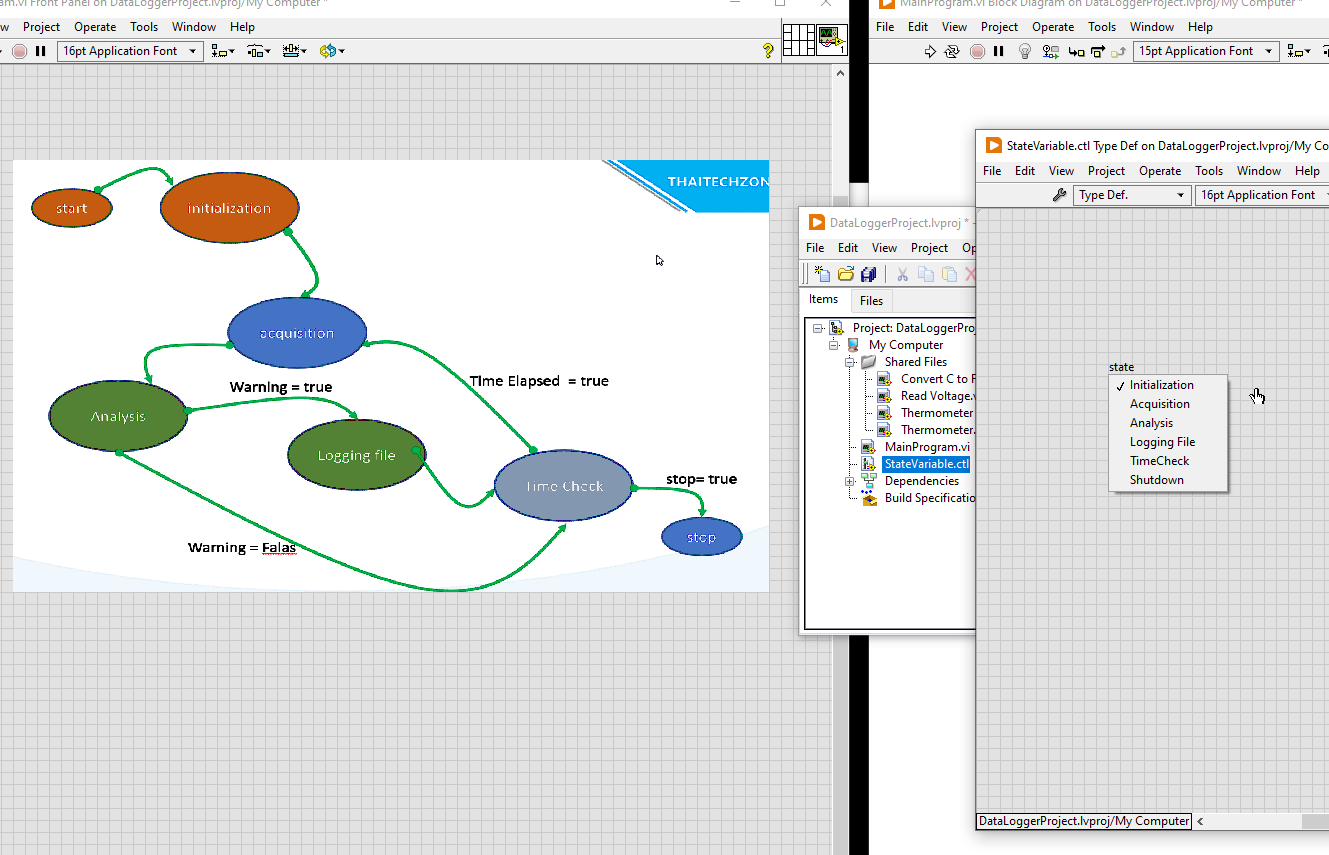Open Operate menu in StateVariable.ctl window
Screen dimensions: 1329x855
tap(1160, 171)
